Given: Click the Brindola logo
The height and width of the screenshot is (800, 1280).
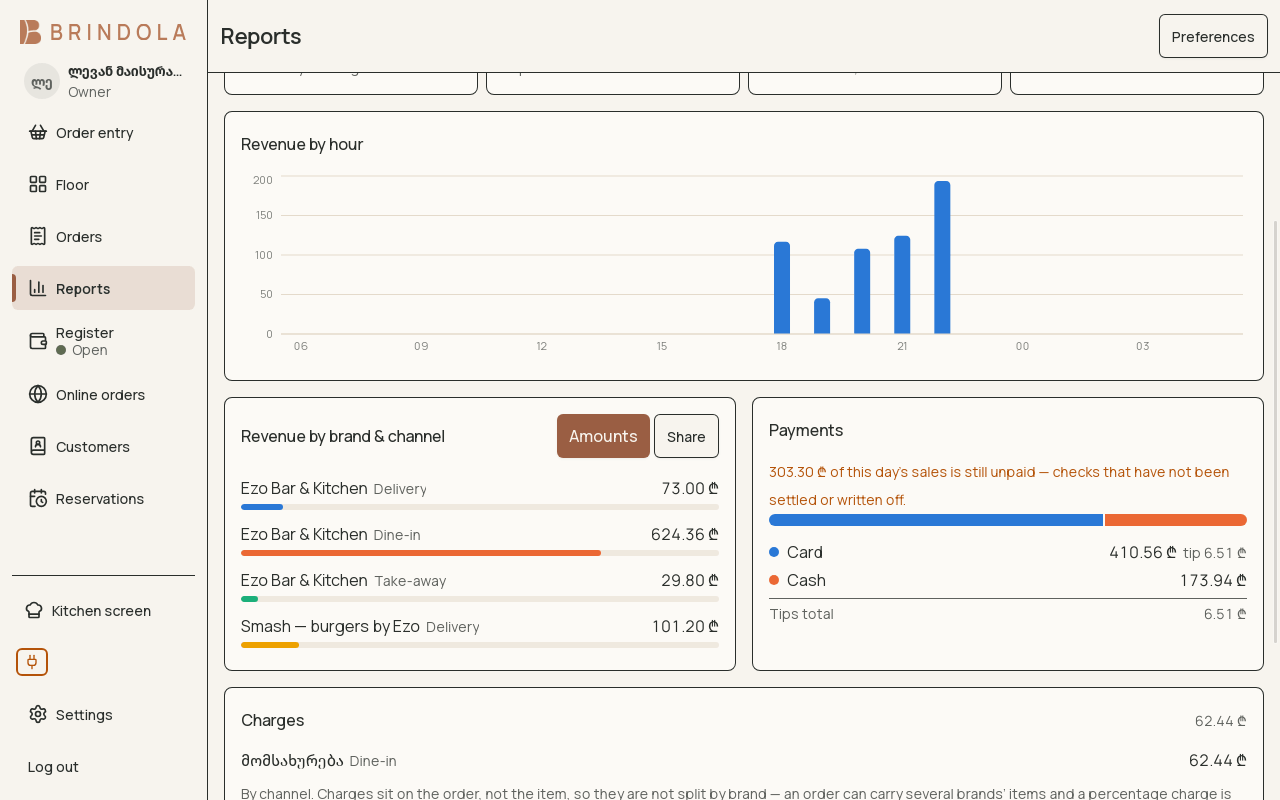Looking at the screenshot, I should pyautogui.click(x=103, y=32).
